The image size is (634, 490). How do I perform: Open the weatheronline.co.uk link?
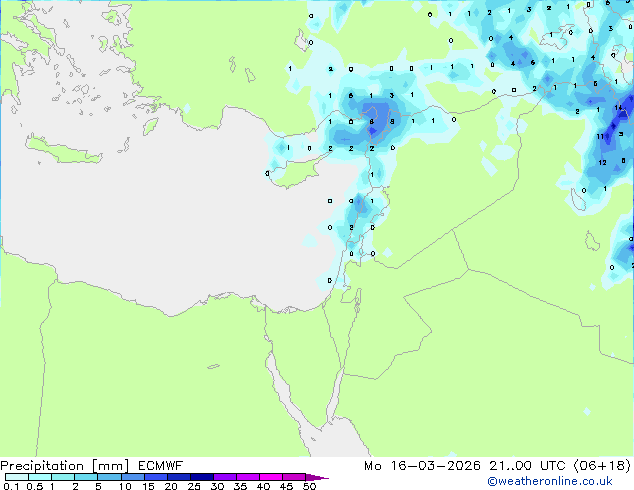[x=550, y=481]
